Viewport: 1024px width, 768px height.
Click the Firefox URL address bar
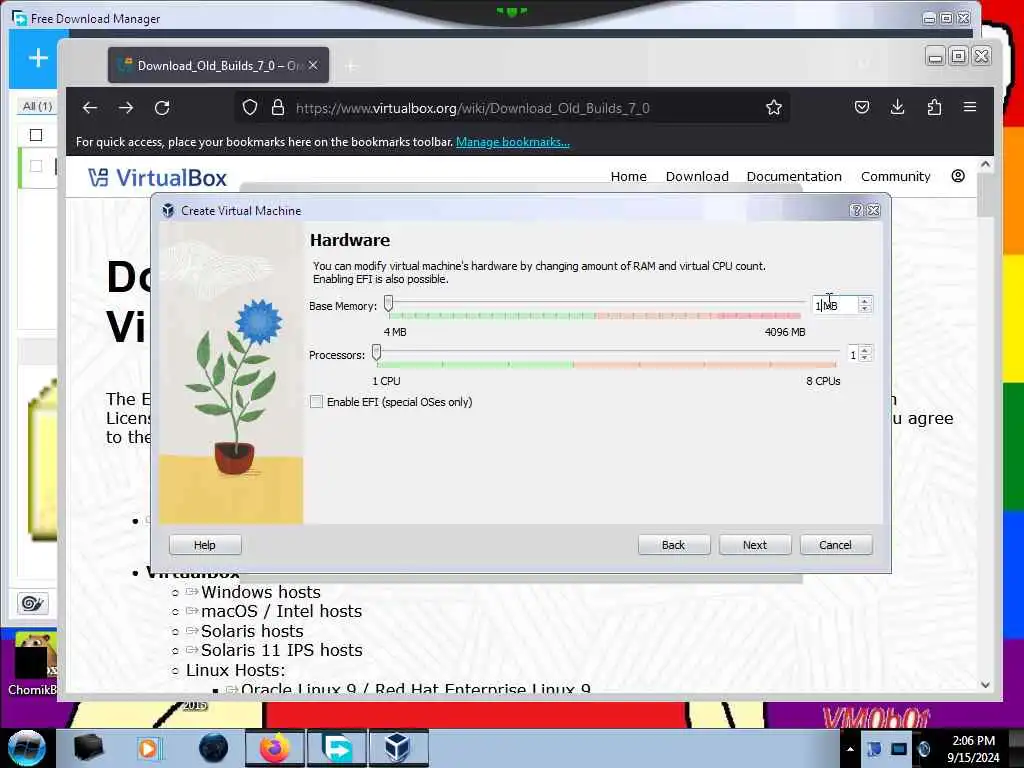(512, 108)
